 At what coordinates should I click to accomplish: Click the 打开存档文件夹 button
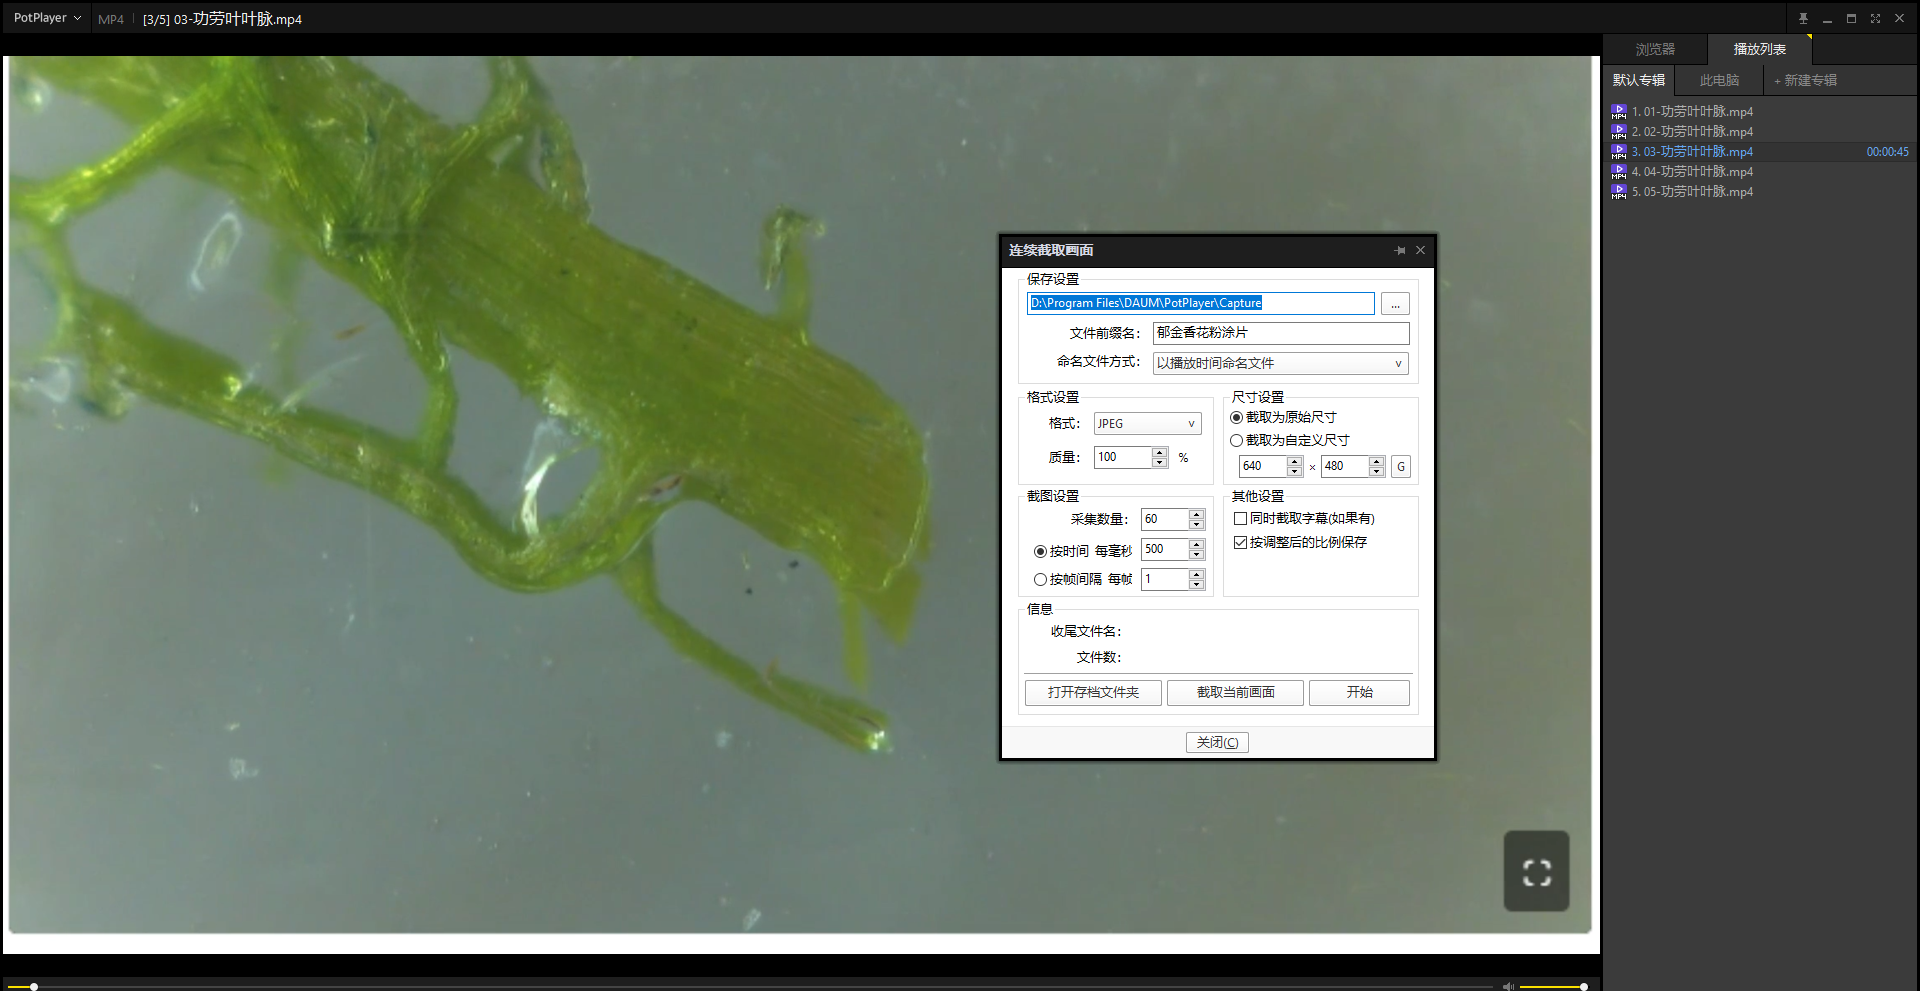click(1093, 693)
